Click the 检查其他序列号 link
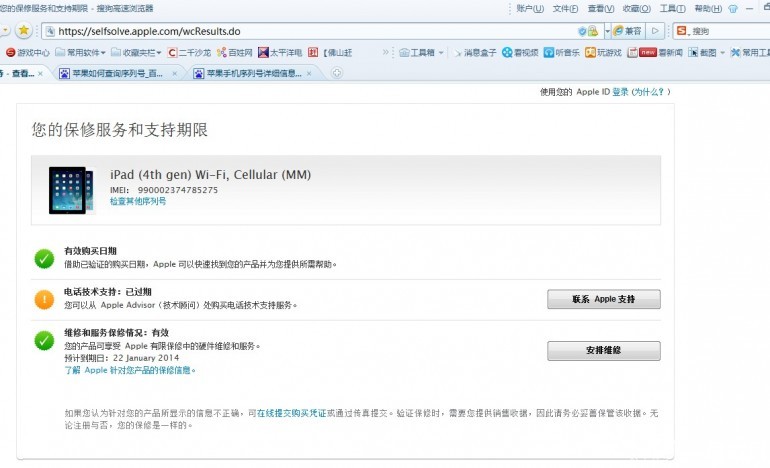The width and height of the screenshot is (770, 468). pyautogui.click(x=138, y=201)
